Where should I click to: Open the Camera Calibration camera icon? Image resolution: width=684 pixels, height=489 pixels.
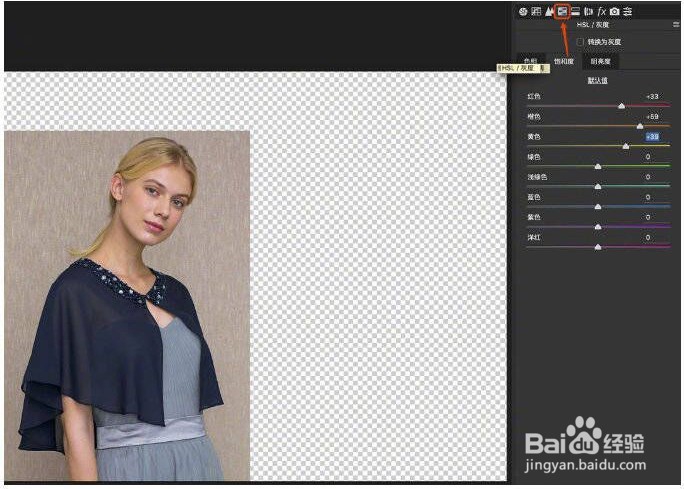click(615, 12)
